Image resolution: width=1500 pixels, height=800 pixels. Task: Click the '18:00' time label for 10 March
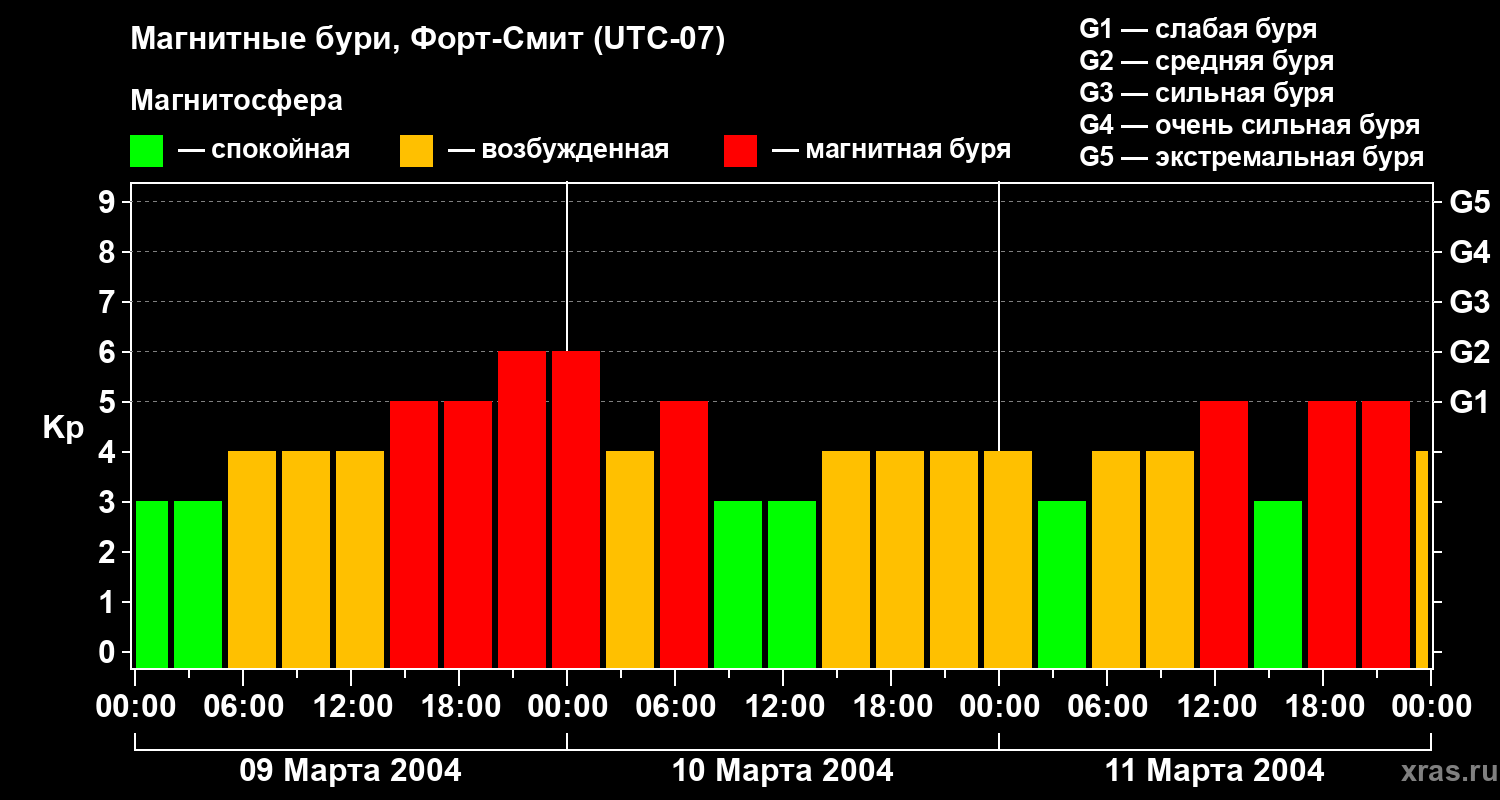(891, 707)
